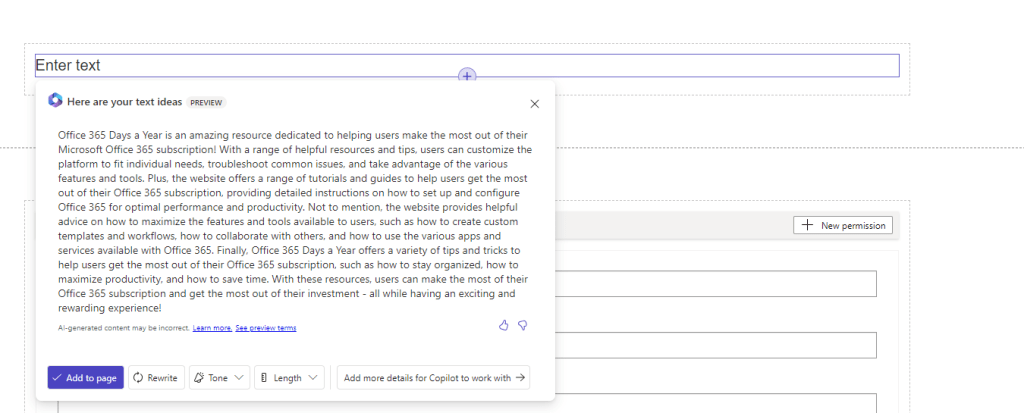The width and height of the screenshot is (1024, 413).
Task: Click Add more details for Copilot
Action: click(433, 378)
